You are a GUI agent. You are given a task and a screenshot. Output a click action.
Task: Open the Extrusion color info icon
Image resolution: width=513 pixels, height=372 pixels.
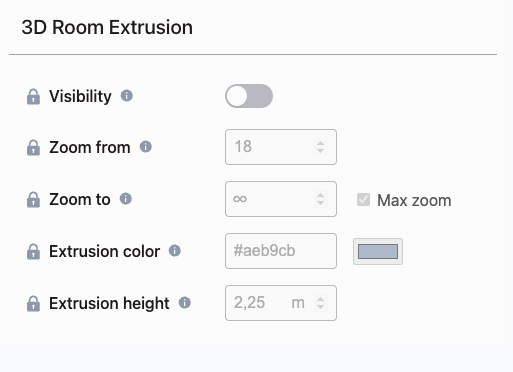(x=175, y=250)
